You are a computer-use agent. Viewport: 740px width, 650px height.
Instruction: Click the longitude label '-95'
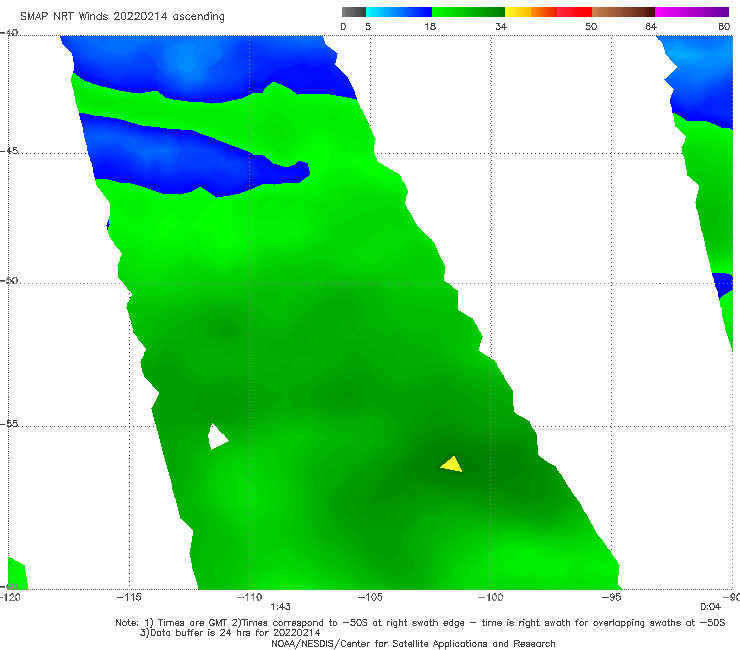click(x=611, y=597)
